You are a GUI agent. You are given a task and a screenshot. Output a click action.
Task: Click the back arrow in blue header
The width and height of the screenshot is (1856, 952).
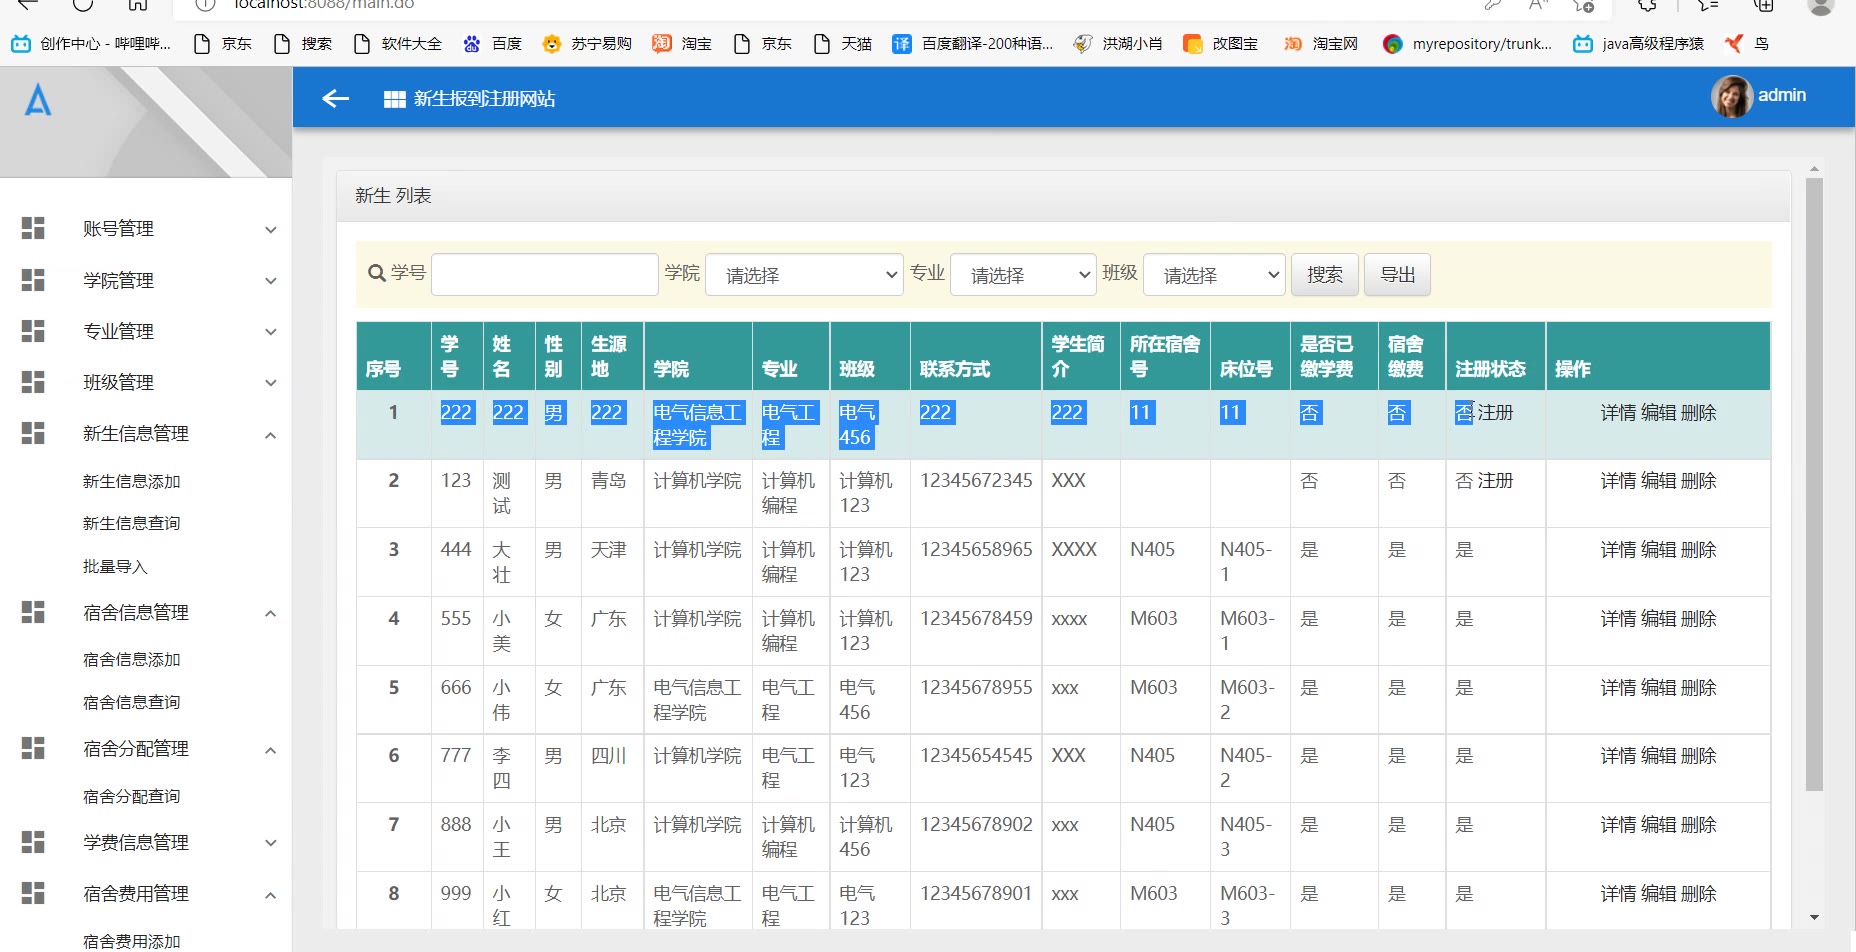click(x=335, y=98)
